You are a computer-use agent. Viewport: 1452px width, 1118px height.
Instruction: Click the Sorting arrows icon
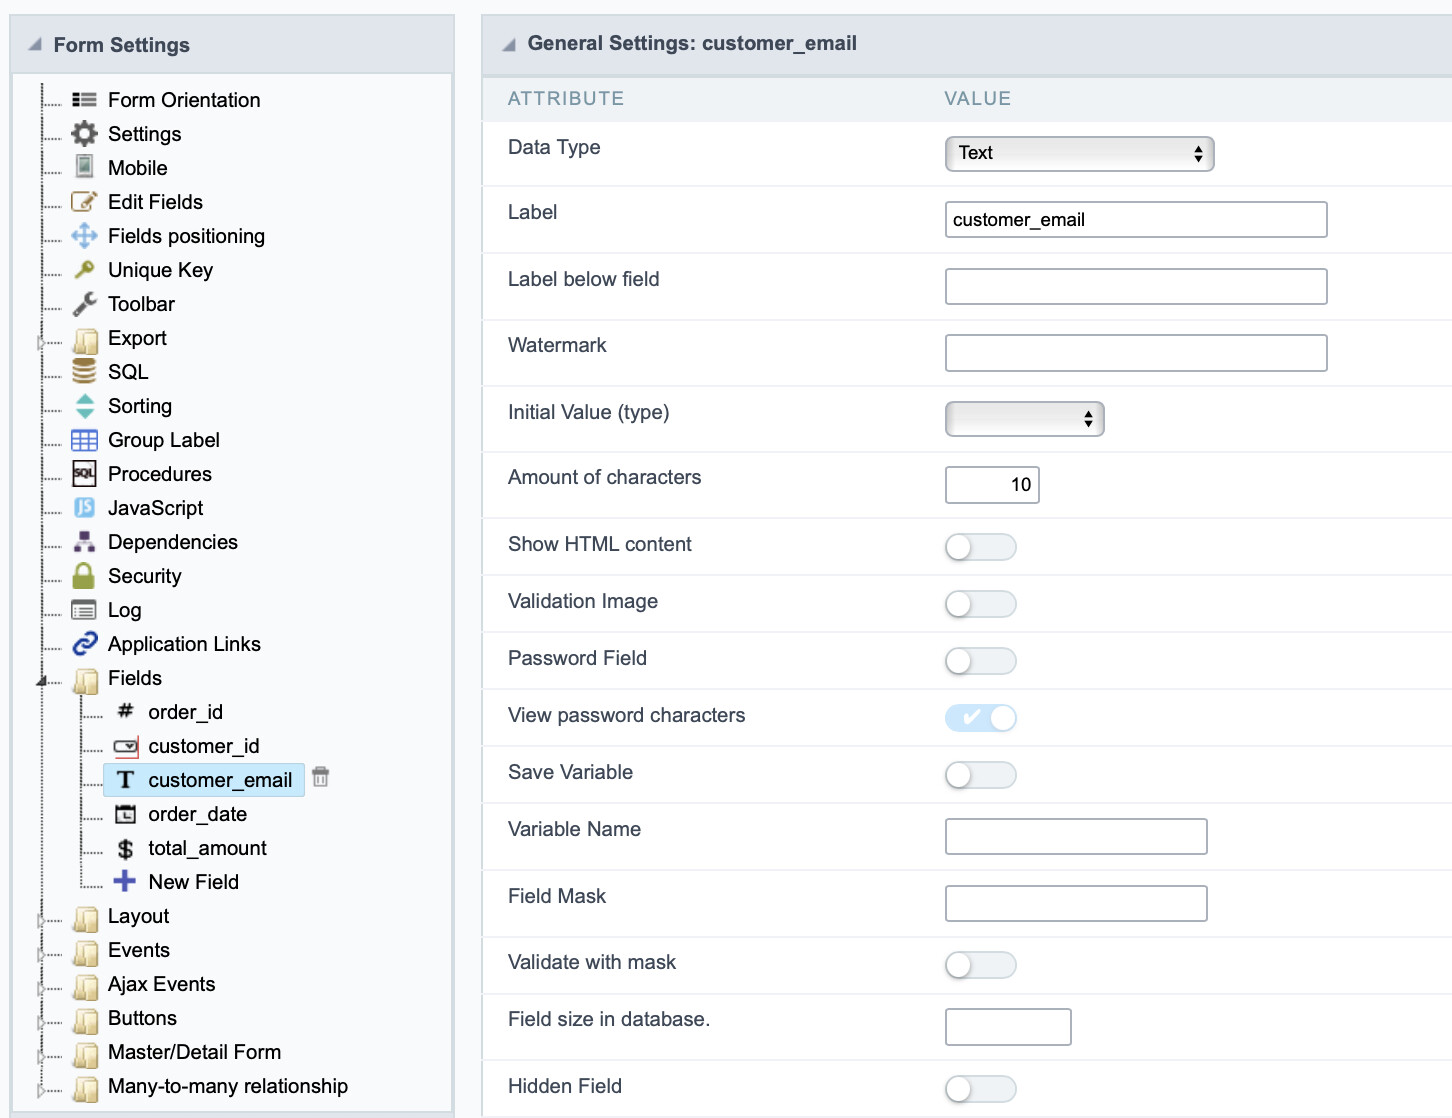(x=84, y=406)
